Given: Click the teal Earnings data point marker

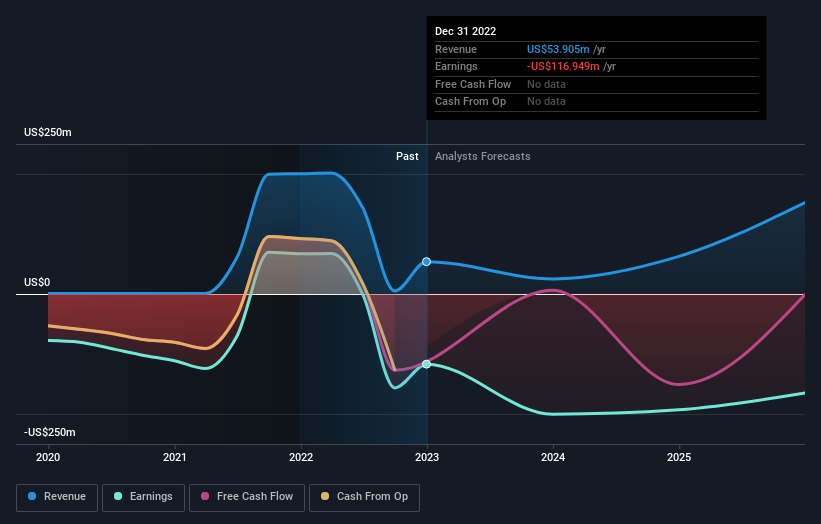Looking at the screenshot, I should [427, 364].
